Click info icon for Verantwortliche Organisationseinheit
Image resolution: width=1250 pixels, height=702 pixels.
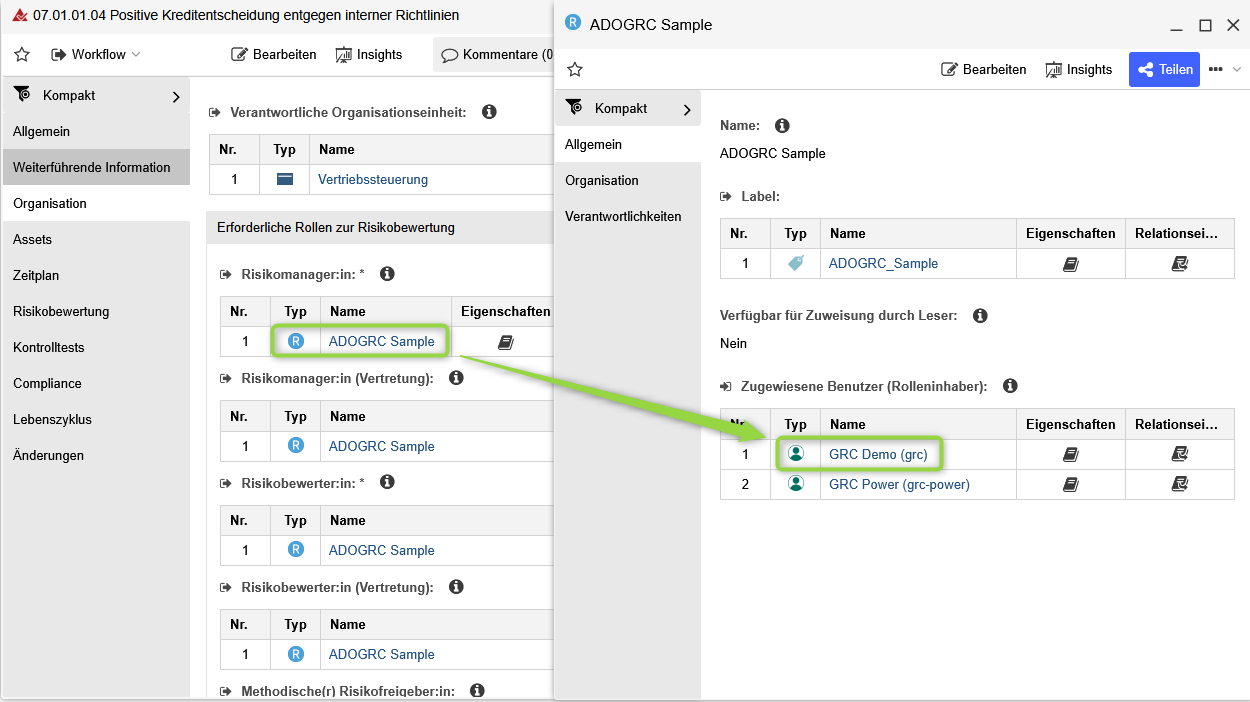coord(489,112)
